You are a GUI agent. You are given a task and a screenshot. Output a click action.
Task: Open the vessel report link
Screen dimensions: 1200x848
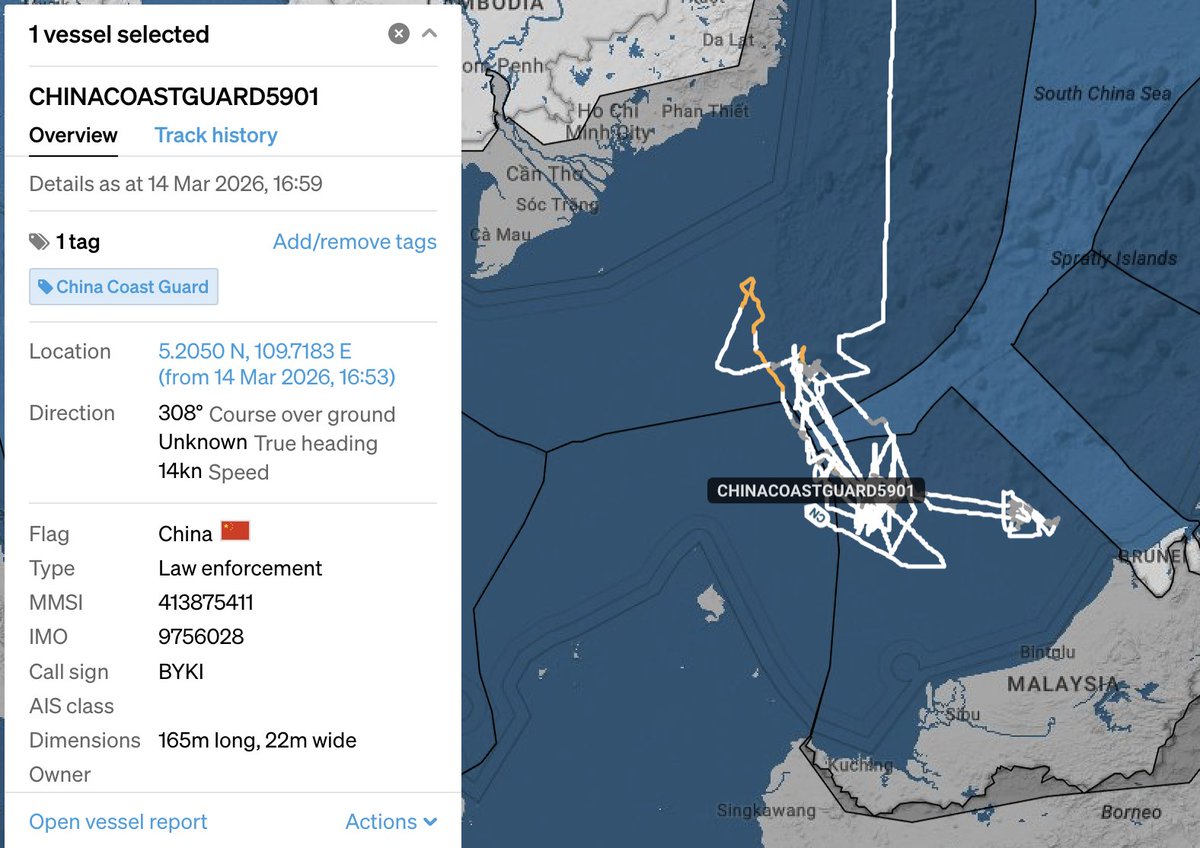point(118,822)
